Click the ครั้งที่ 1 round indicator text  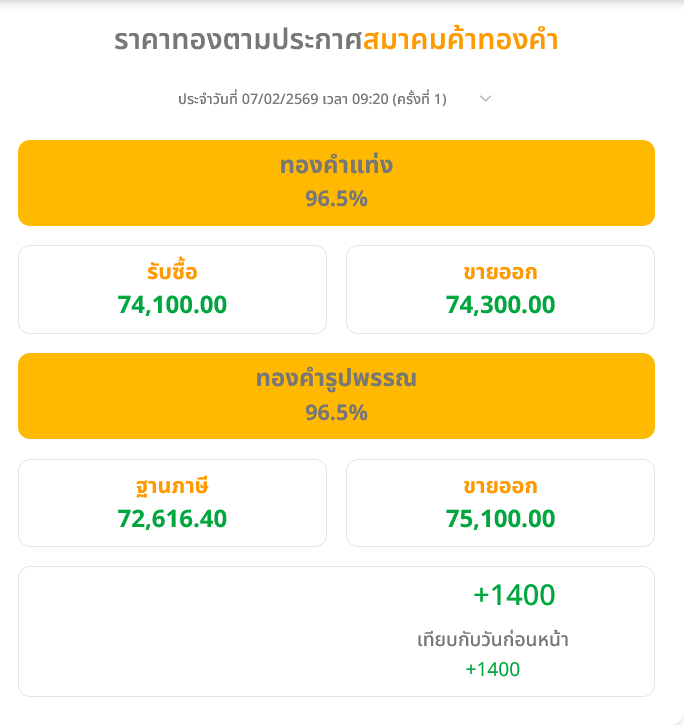(420, 99)
